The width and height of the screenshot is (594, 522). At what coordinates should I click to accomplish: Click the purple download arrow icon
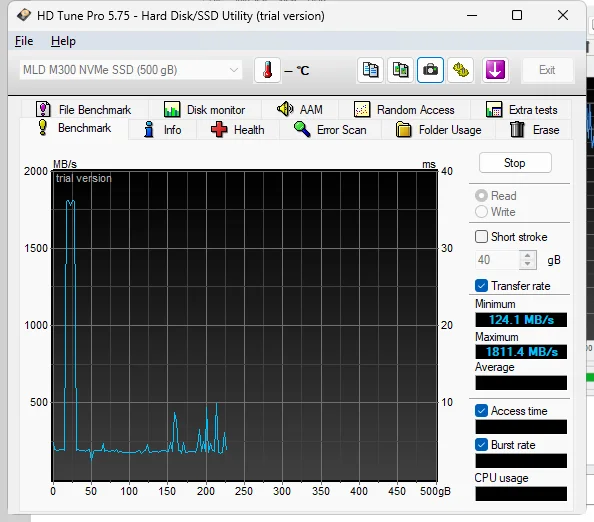click(495, 70)
